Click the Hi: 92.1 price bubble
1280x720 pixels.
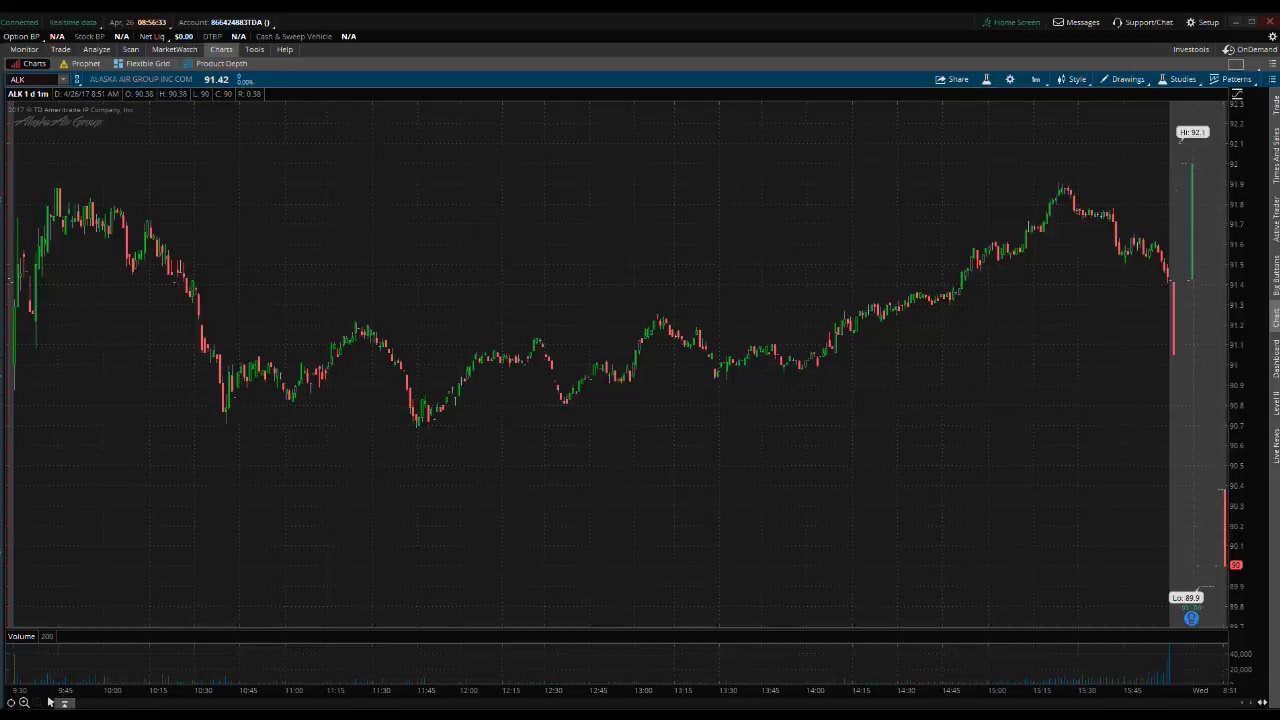click(x=1192, y=132)
